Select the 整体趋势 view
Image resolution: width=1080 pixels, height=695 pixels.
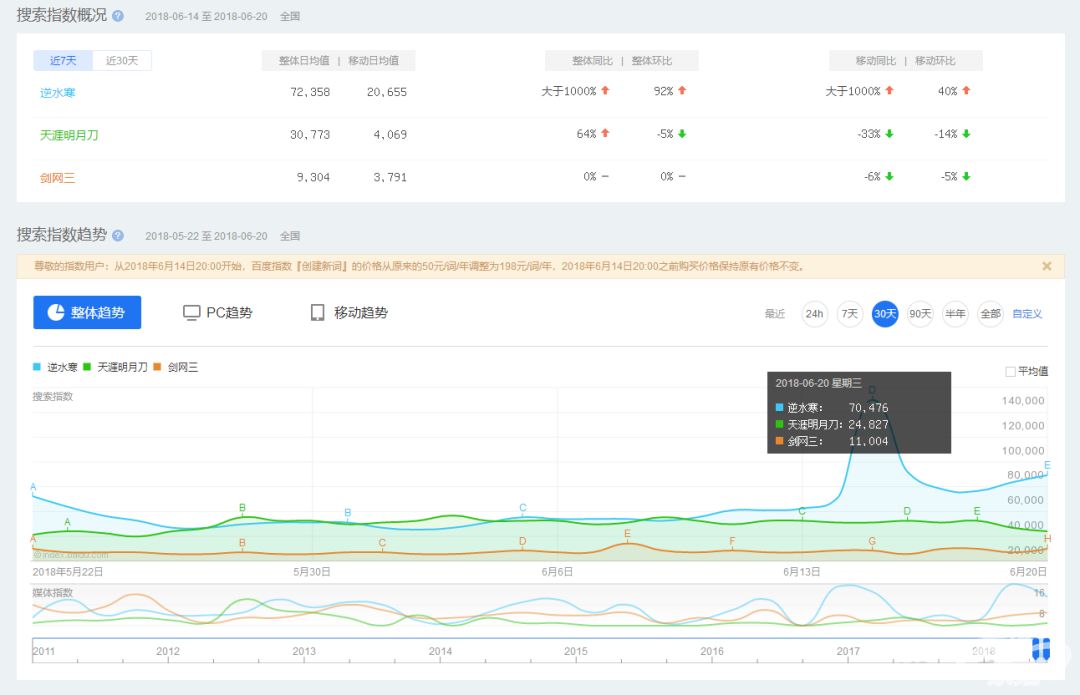pos(87,312)
